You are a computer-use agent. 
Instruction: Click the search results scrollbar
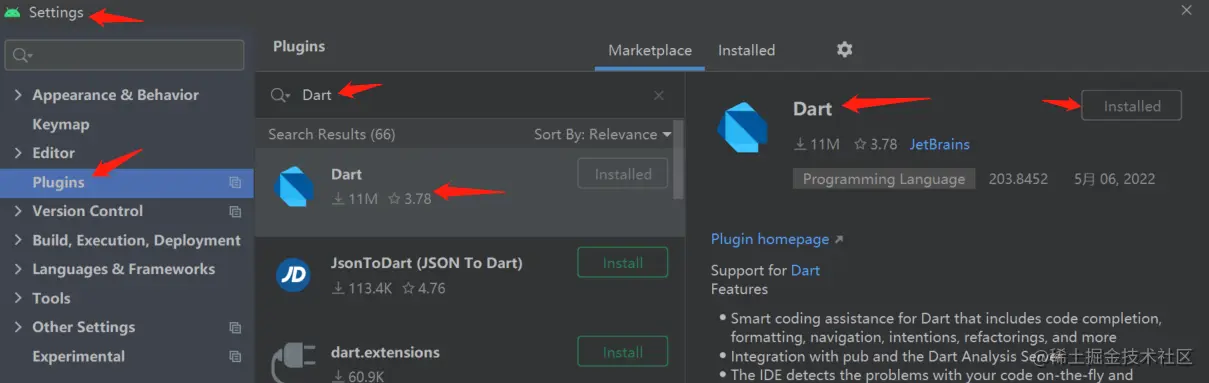pyautogui.click(x=679, y=160)
